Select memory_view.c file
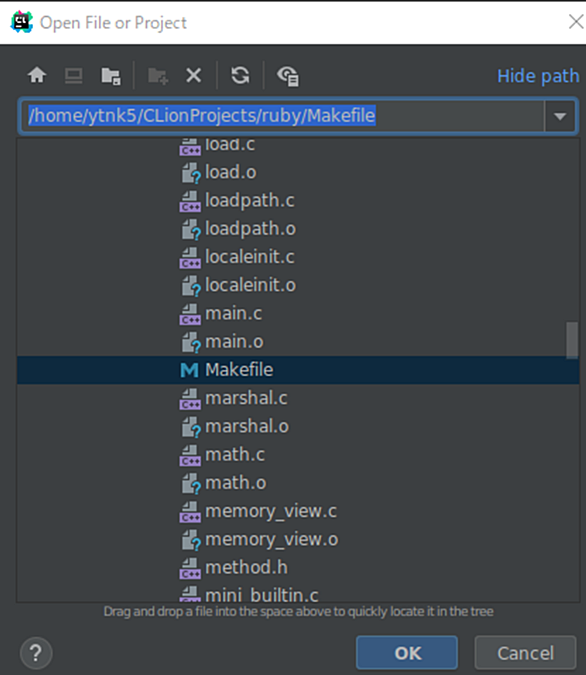Viewport: 586px width, 675px height. click(x=271, y=511)
